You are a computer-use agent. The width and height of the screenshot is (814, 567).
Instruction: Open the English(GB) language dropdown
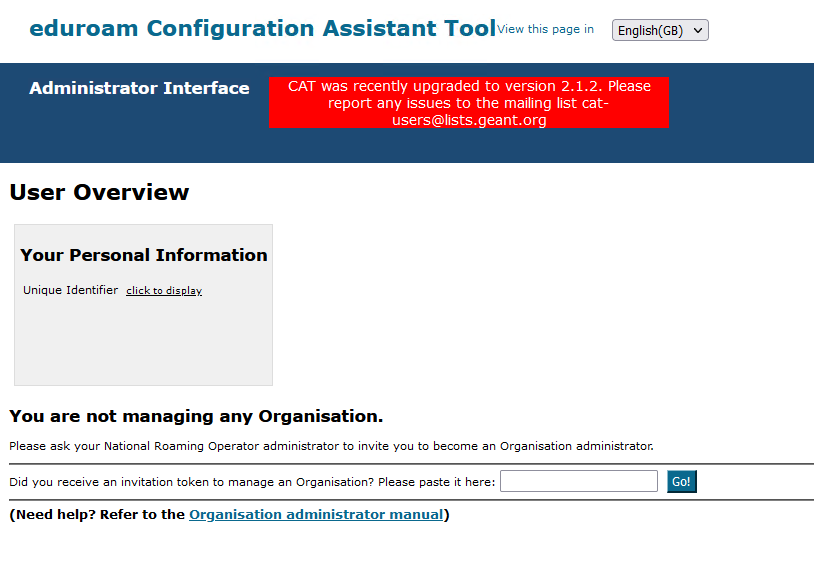[660, 30]
